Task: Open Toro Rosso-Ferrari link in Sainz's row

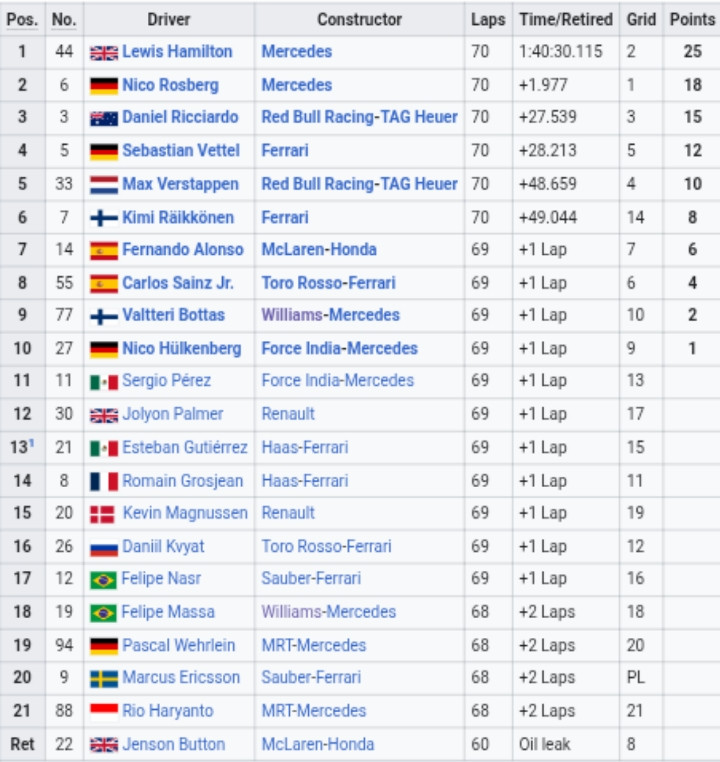Action: pyautogui.click(x=328, y=283)
